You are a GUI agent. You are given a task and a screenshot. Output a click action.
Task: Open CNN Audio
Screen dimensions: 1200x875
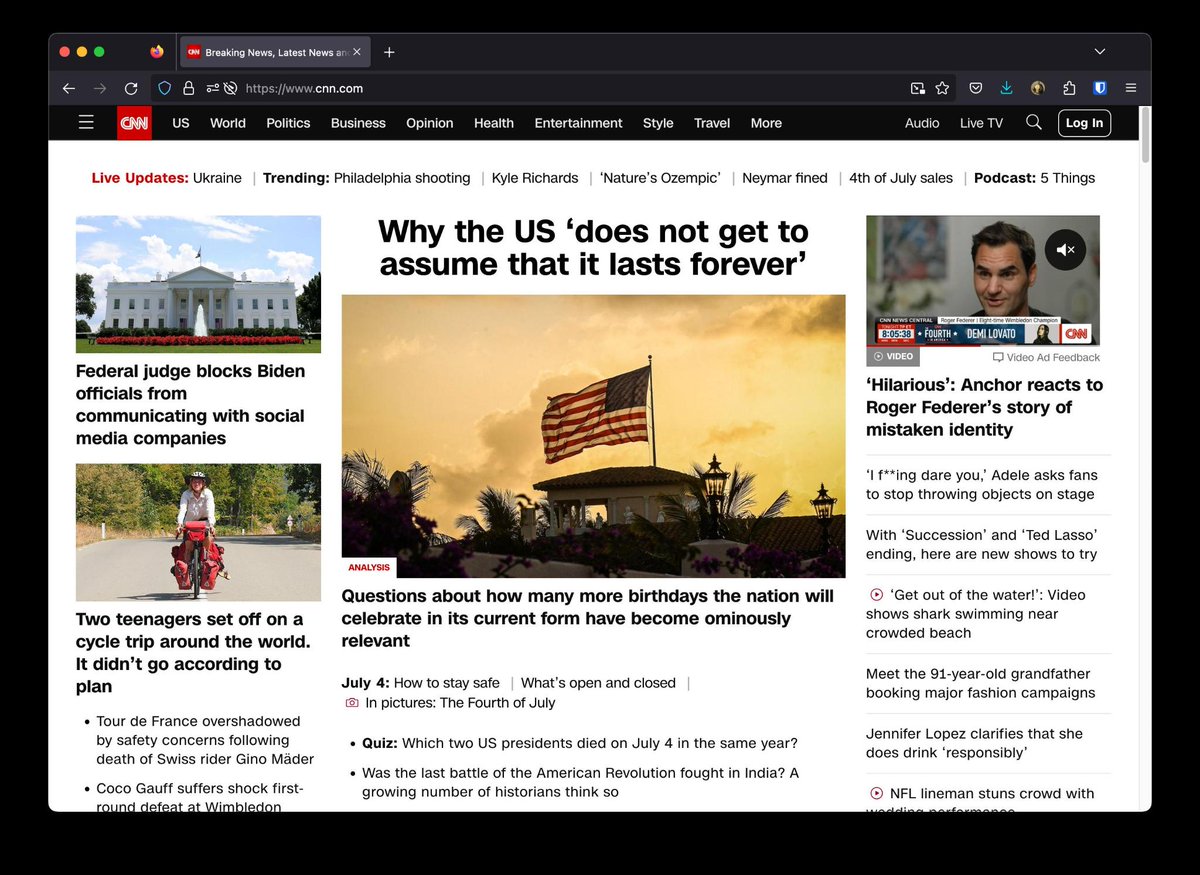(x=922, y=123)
